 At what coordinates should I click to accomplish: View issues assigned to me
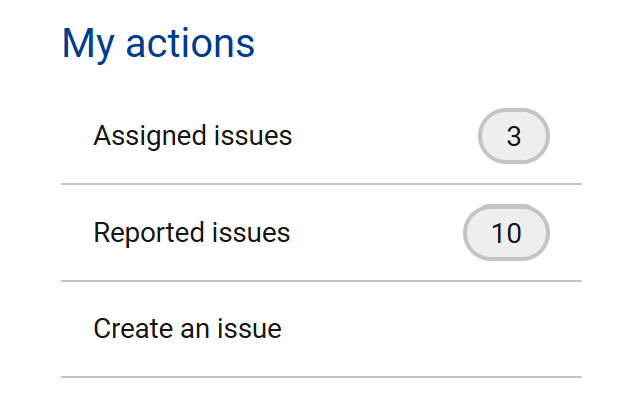tap(193, 136)
